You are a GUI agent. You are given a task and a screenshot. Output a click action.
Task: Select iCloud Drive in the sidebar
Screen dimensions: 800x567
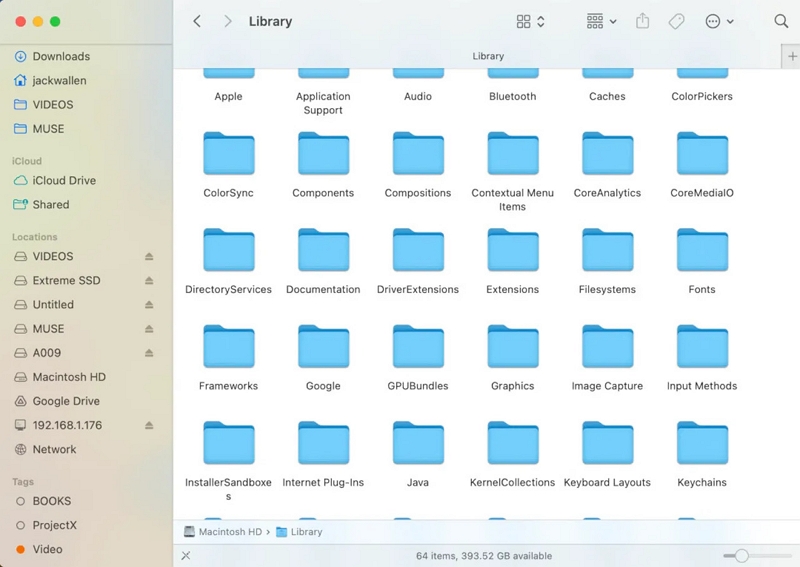coord(64,181)
